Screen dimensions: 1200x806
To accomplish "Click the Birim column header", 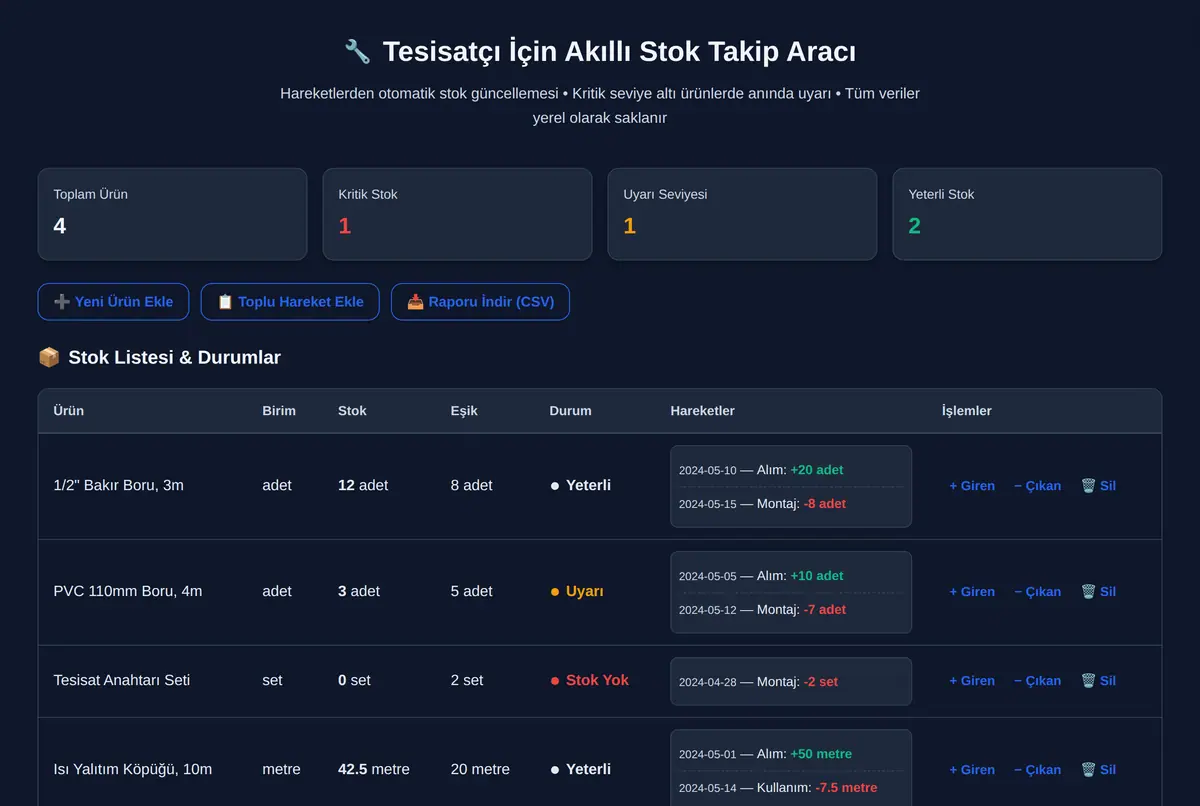I will [279, 411].
